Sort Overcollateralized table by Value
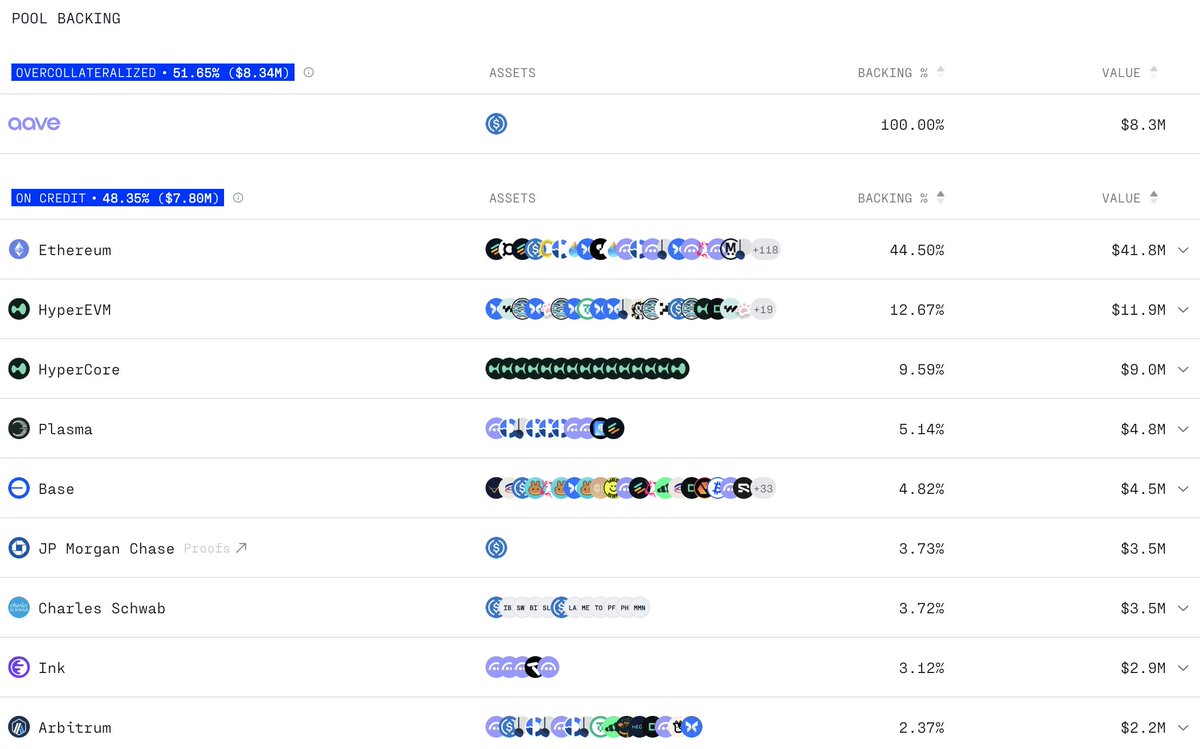1200x749 pixels. point(1154,73)
